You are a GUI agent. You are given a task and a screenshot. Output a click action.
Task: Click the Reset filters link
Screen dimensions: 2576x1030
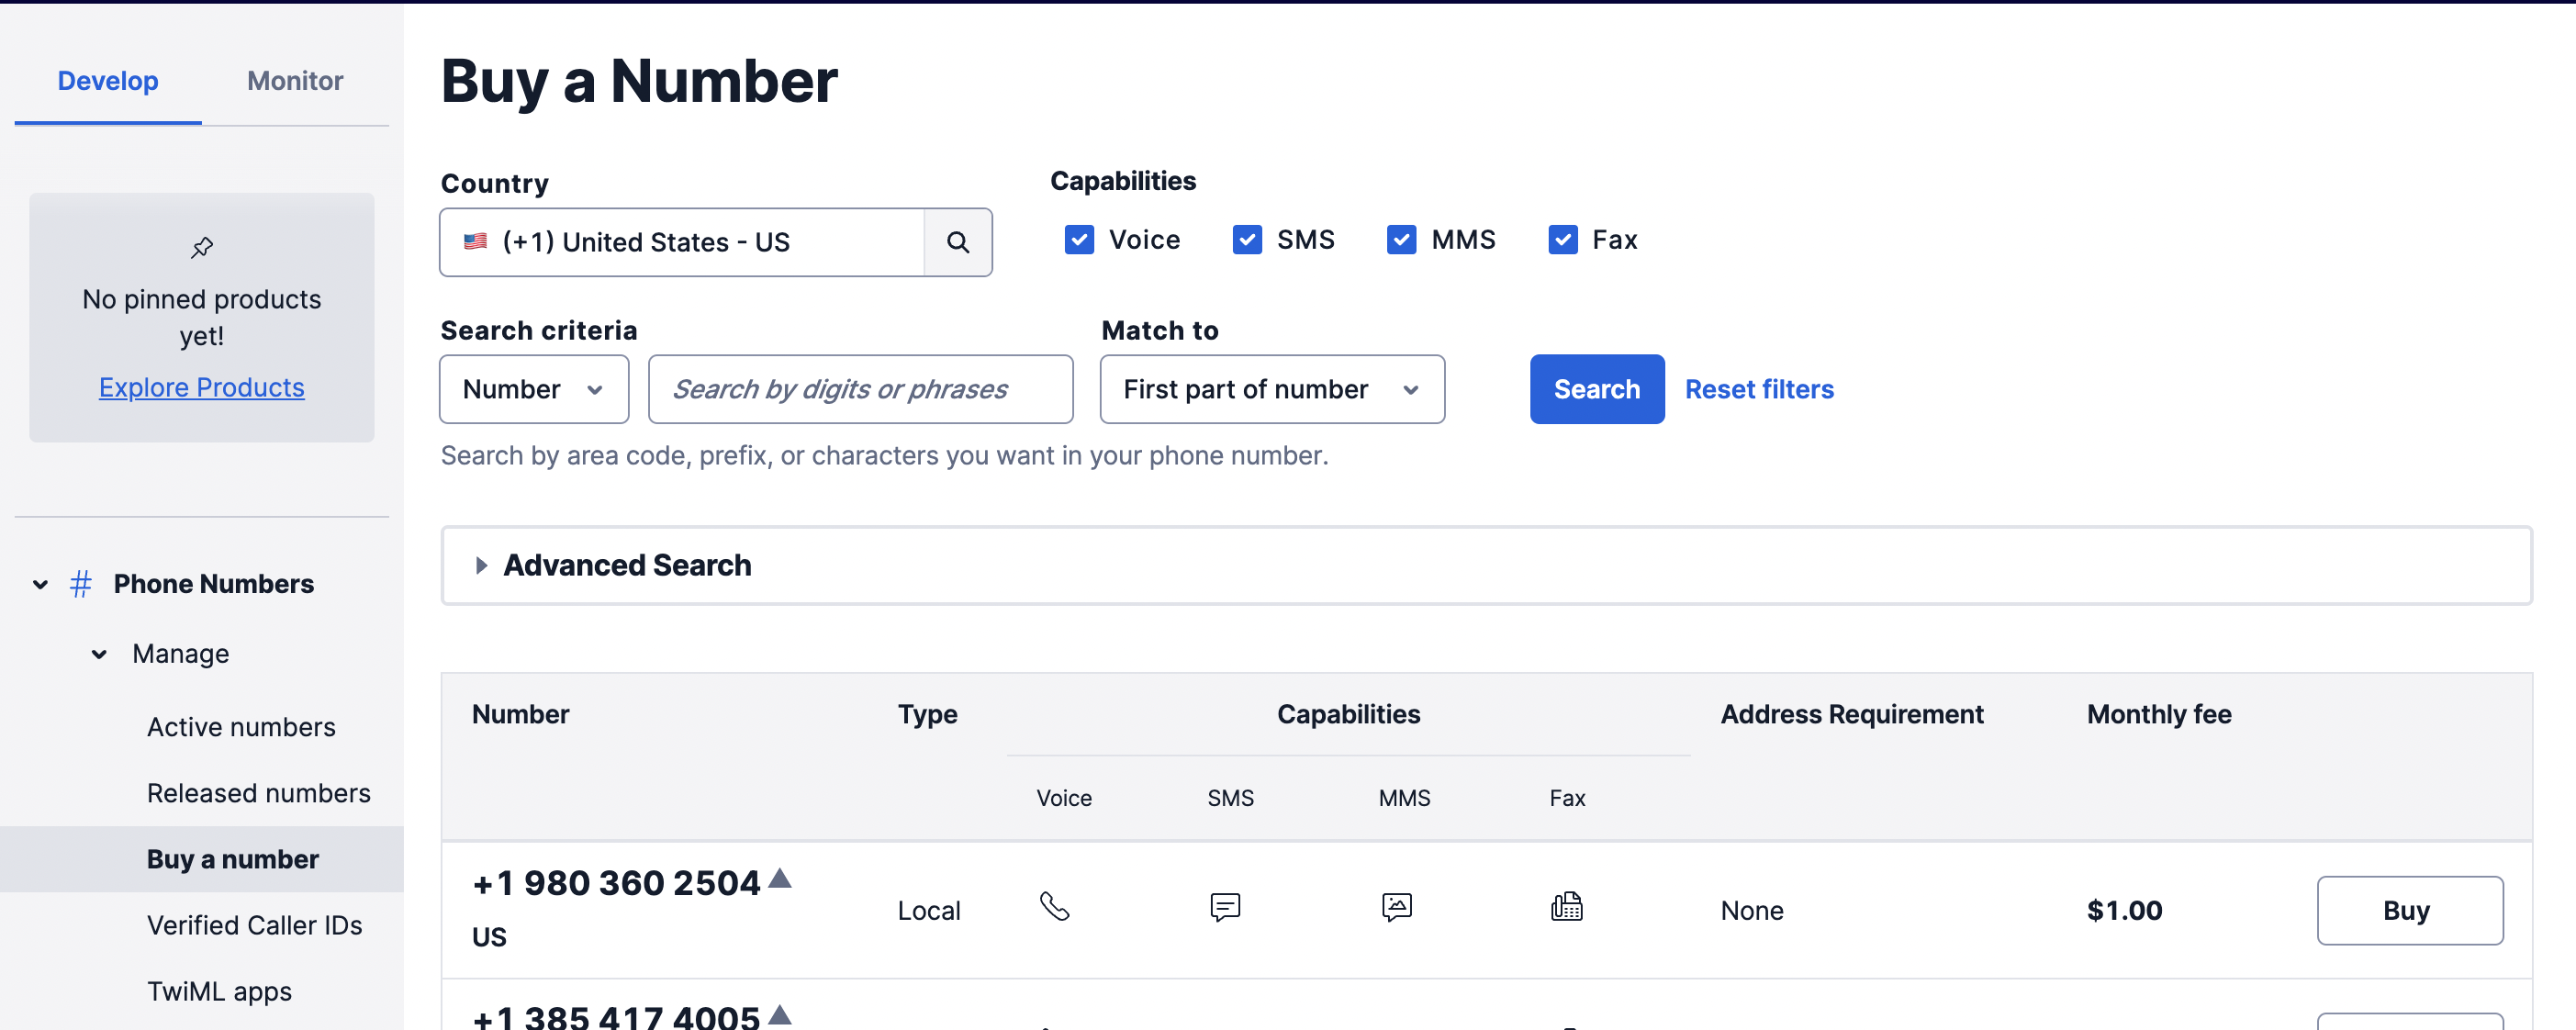point(1759,389)
